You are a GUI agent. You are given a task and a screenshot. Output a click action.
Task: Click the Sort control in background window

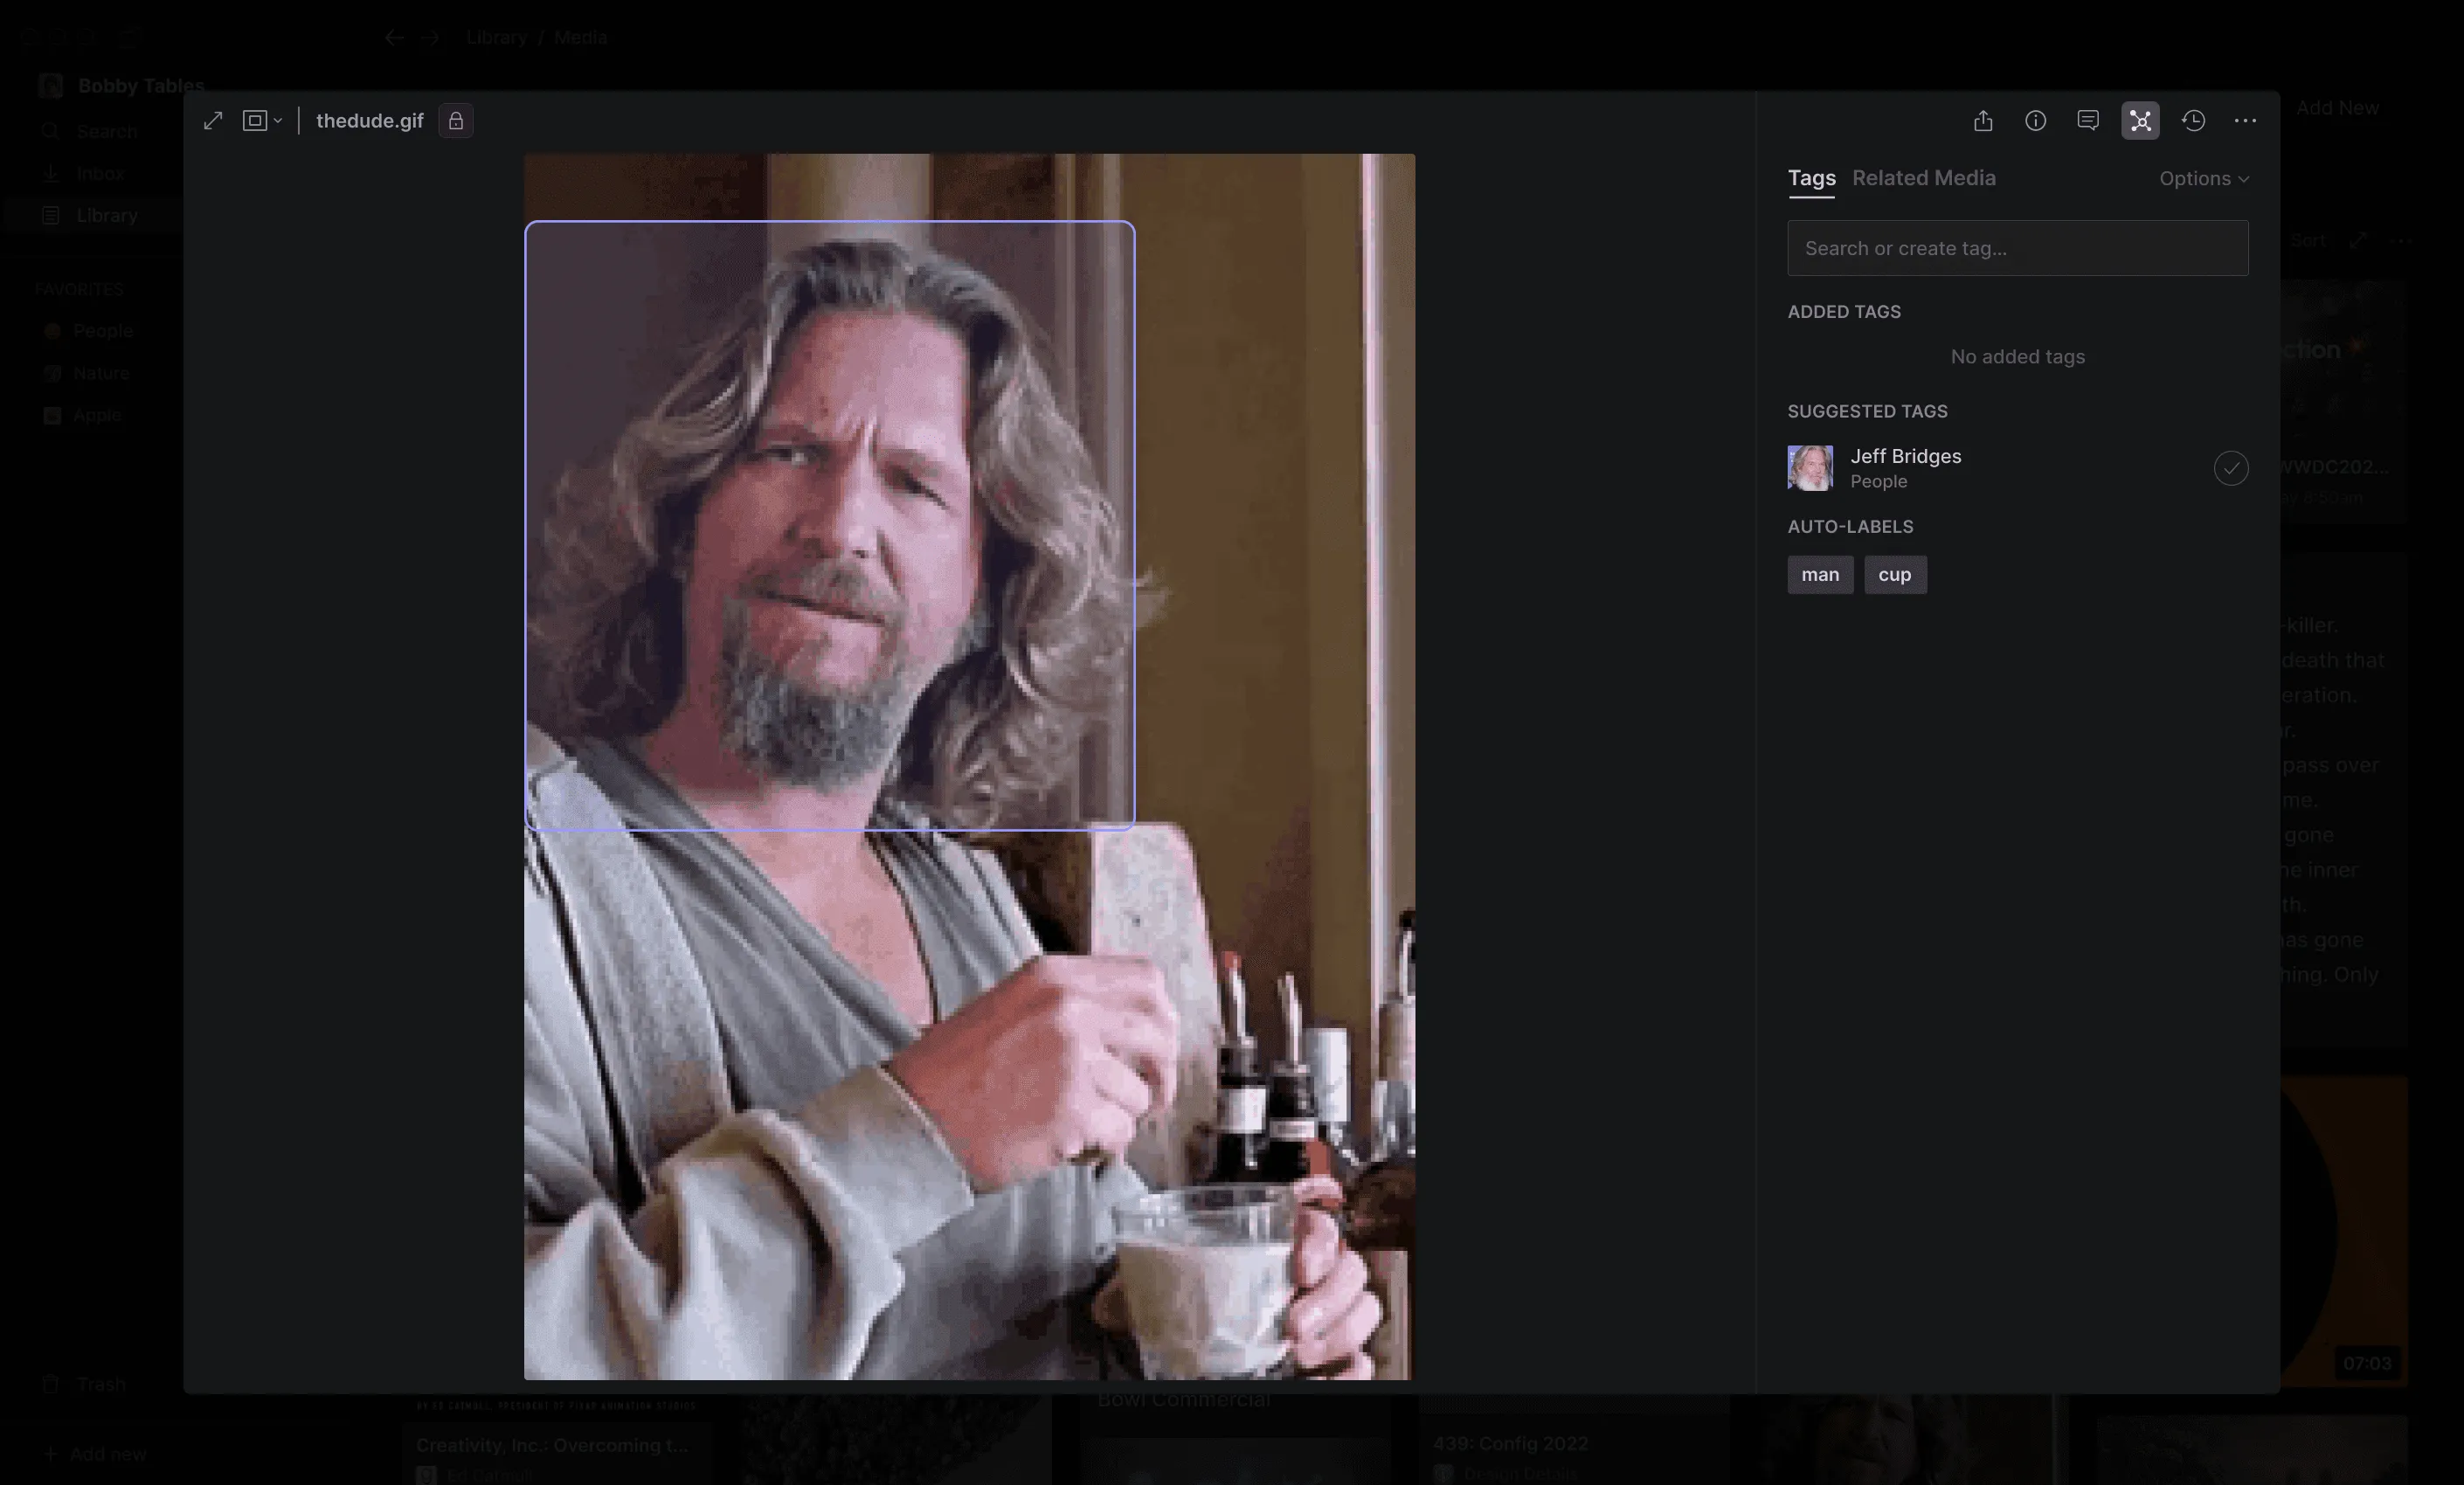[2308, 241]
